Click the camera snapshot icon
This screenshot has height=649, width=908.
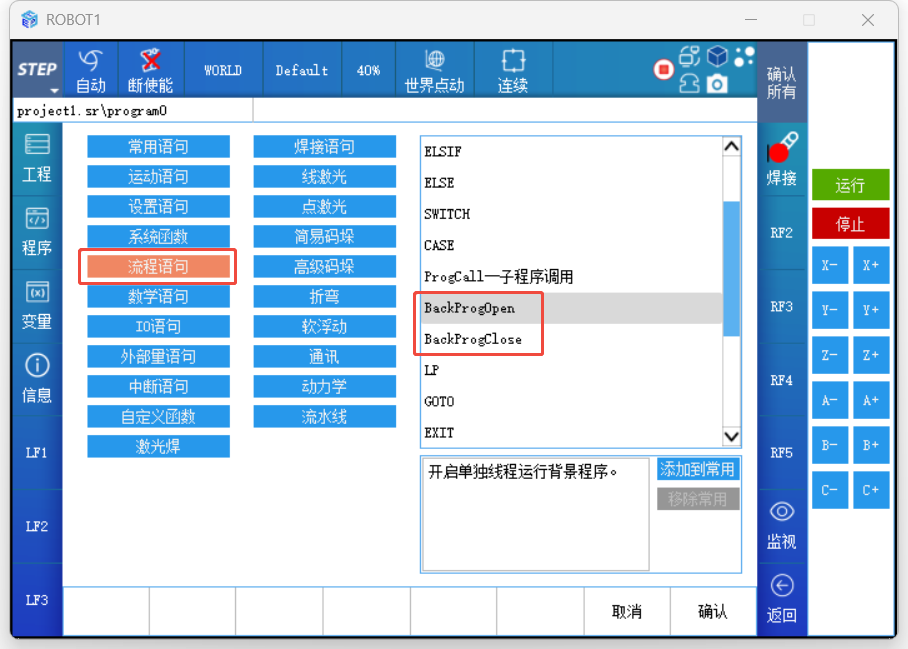[x=717, y=86]
